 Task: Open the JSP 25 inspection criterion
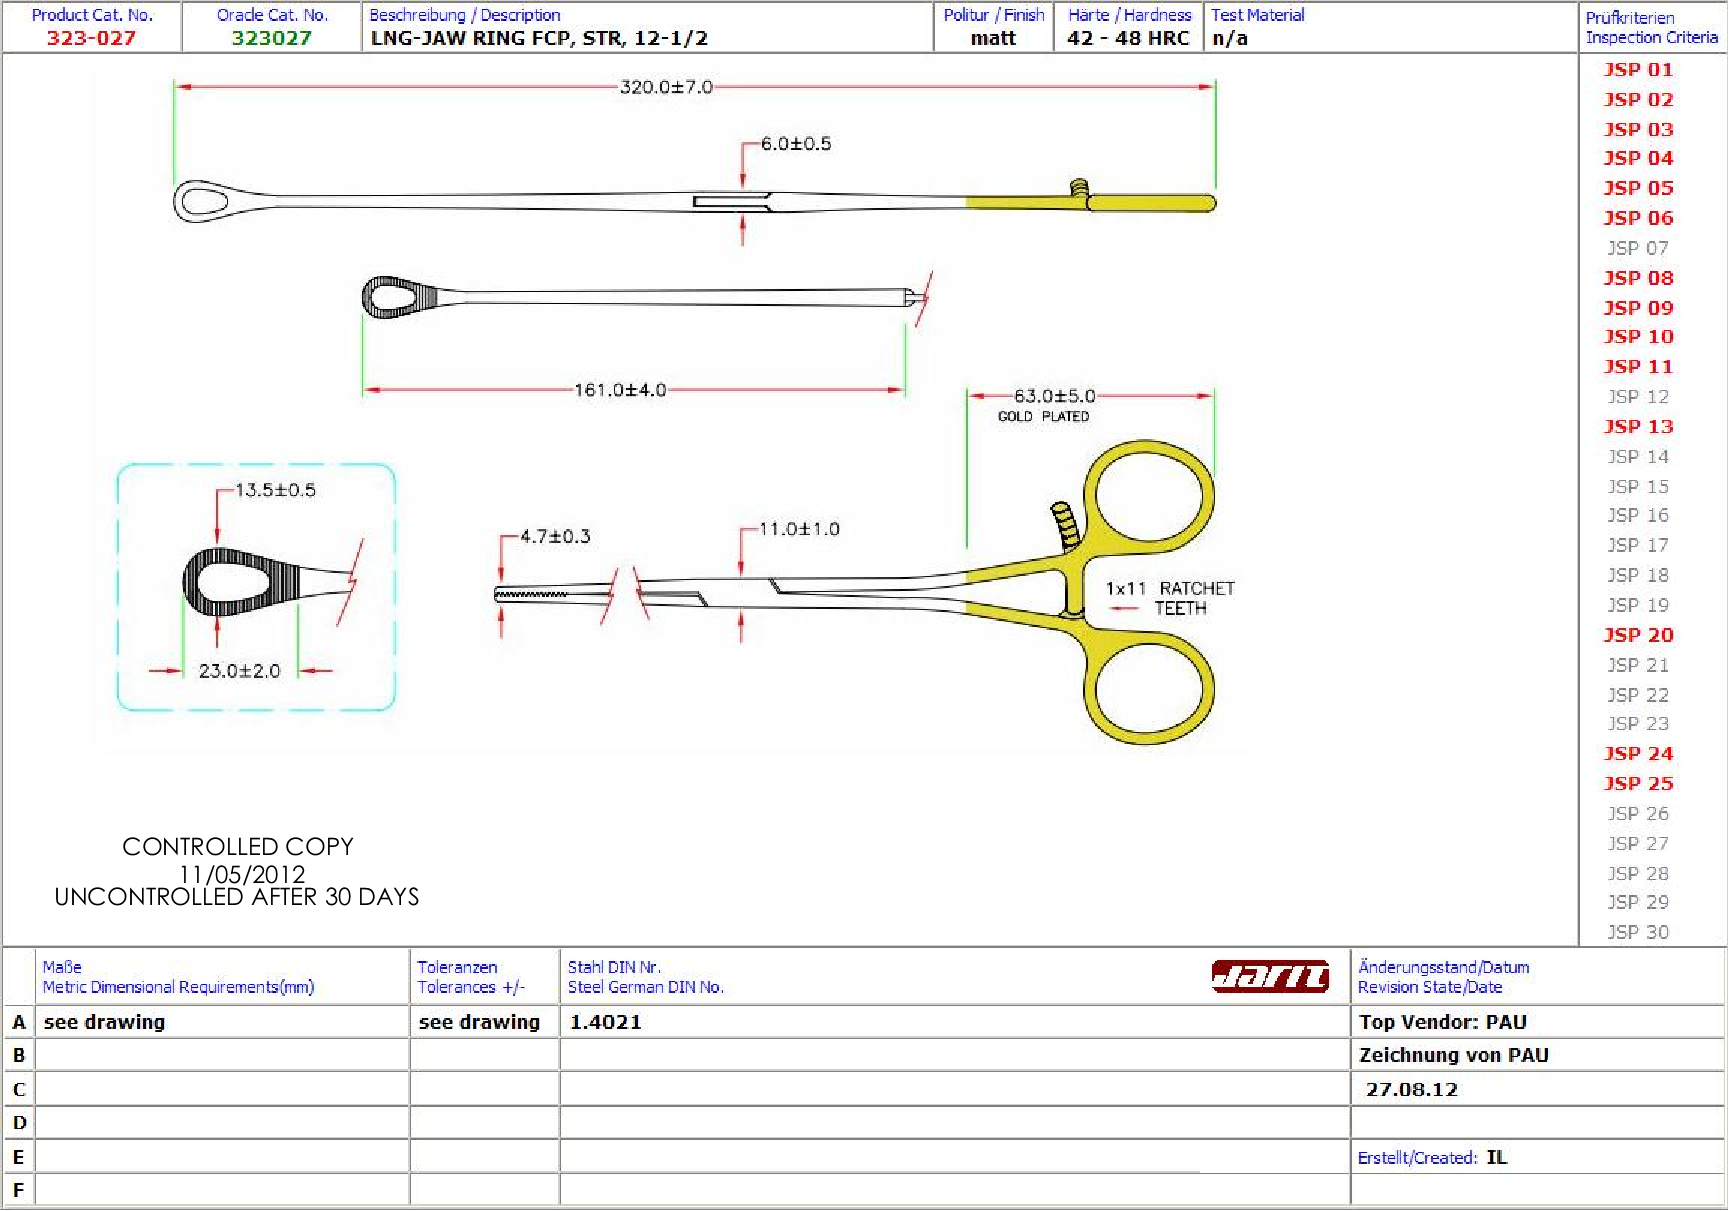pos(1637,784)
